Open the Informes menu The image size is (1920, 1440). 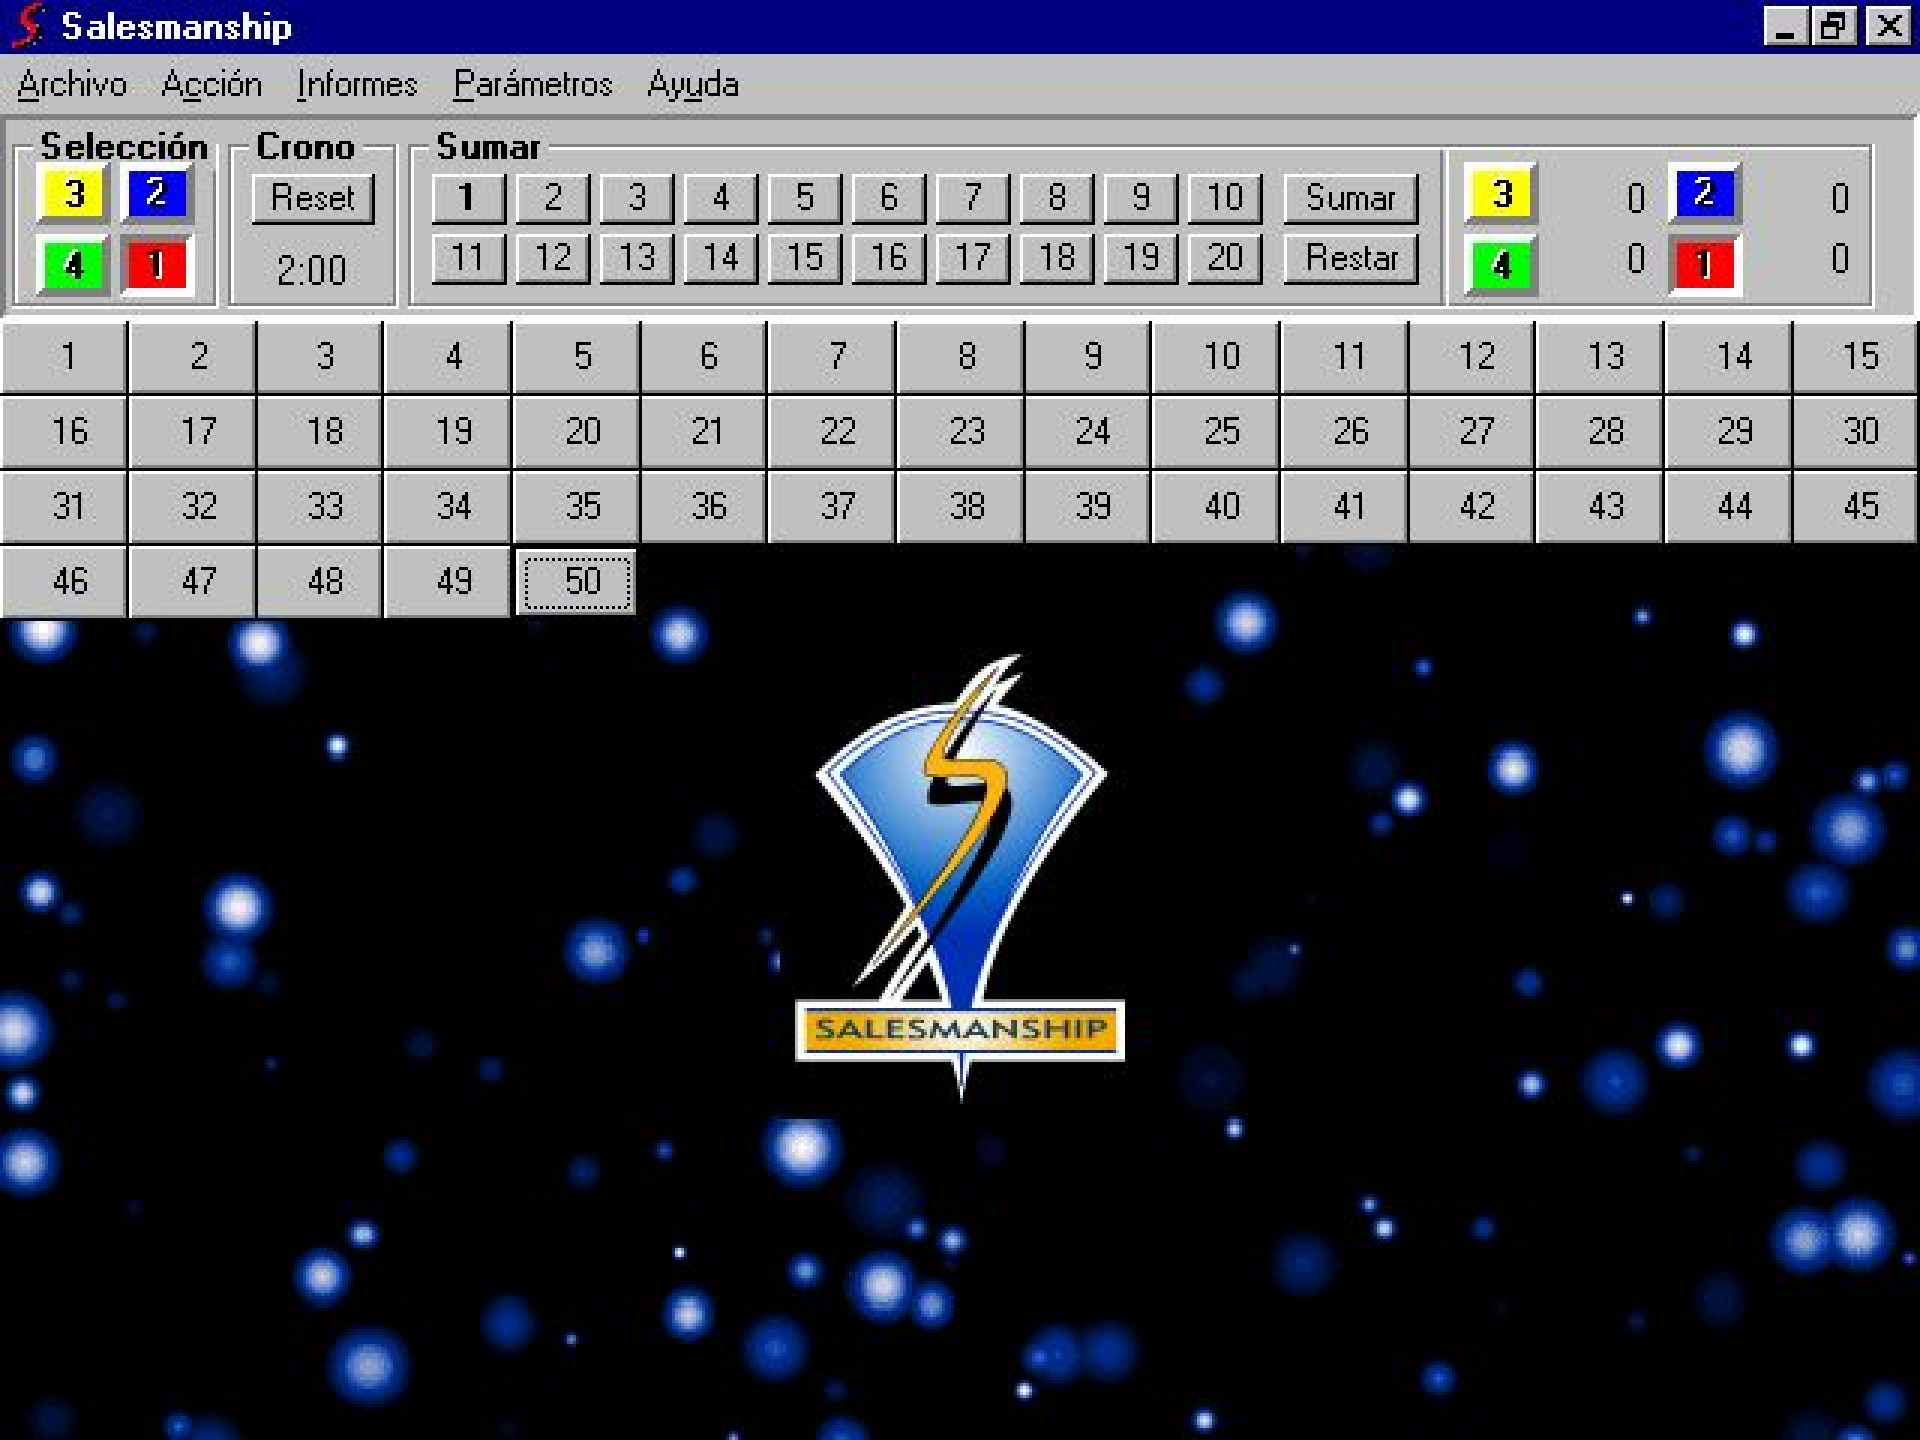click(357, 85)
